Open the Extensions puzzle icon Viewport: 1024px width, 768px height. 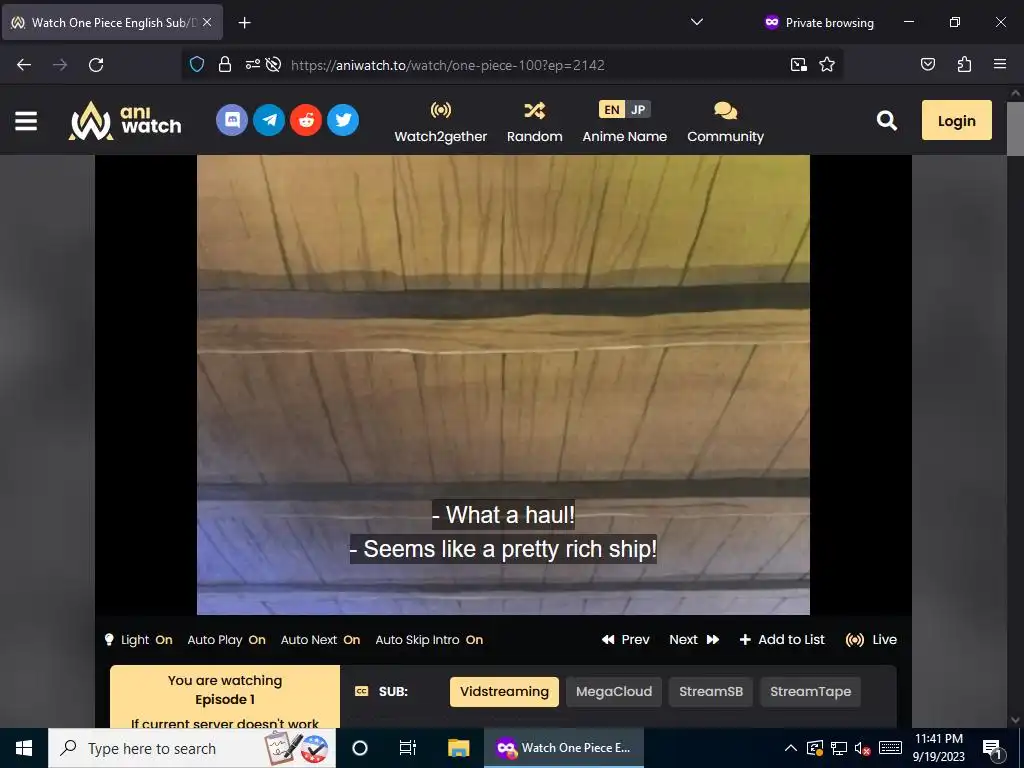pos(964,65)
